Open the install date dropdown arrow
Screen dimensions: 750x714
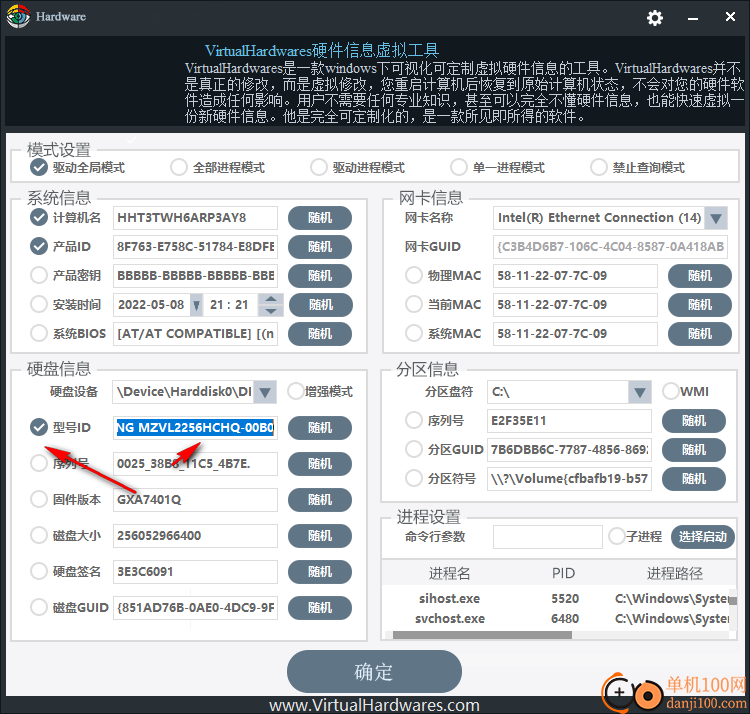coord(196,305)
